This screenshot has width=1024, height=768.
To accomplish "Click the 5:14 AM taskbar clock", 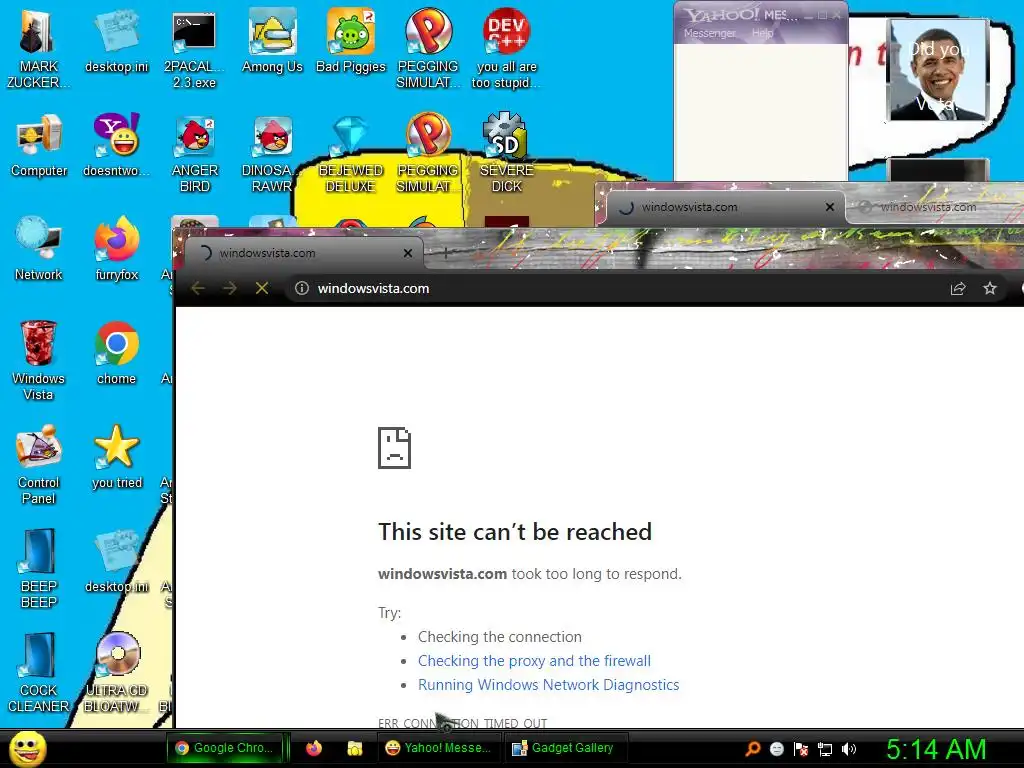I will click(936, 749).
